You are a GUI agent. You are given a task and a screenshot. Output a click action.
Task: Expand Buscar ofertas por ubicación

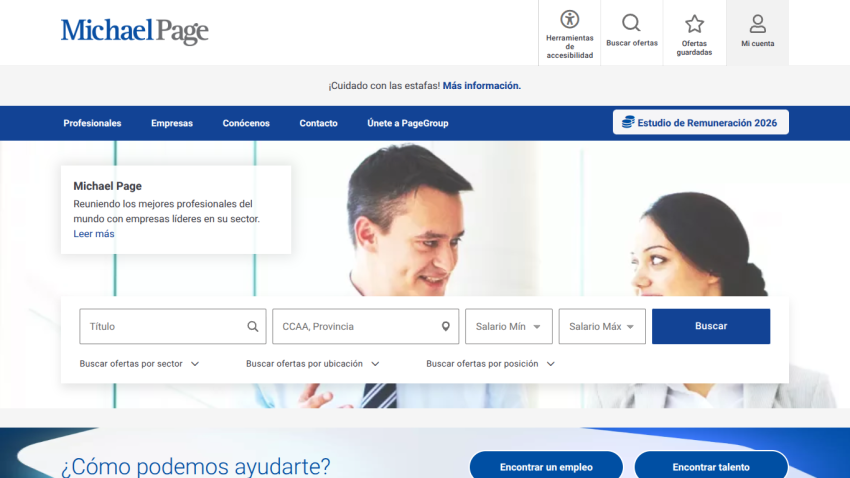point(312,364)
